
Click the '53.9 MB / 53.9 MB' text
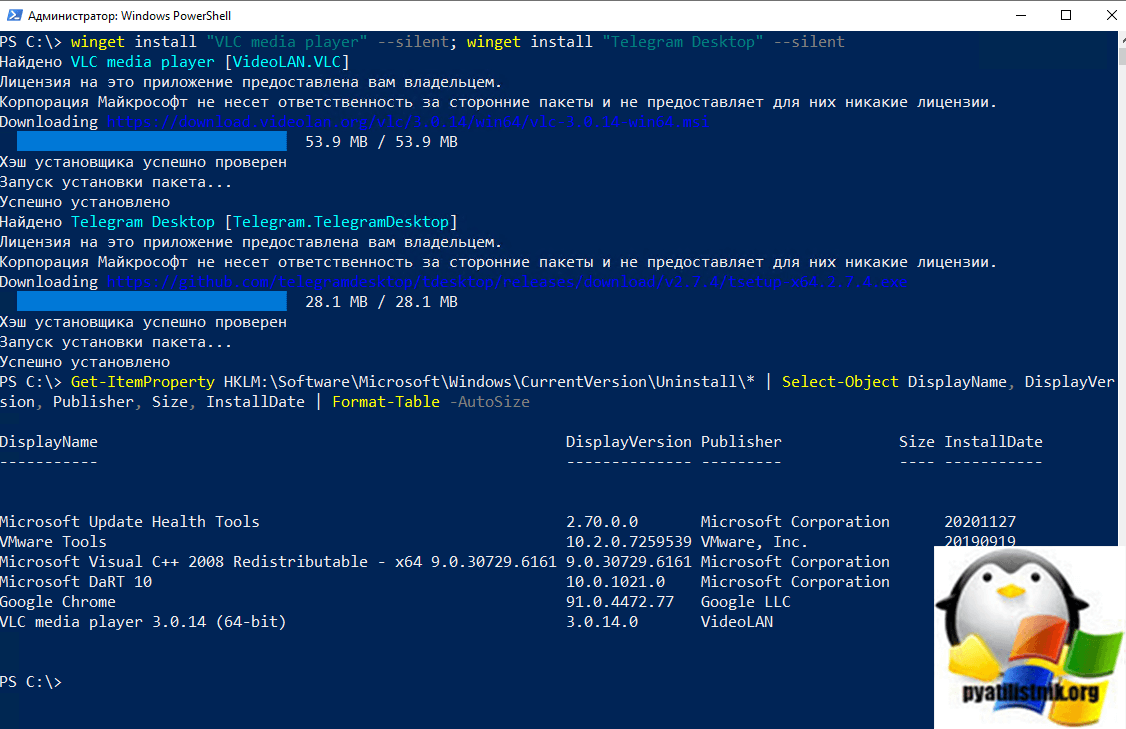(x=381, y=142)
